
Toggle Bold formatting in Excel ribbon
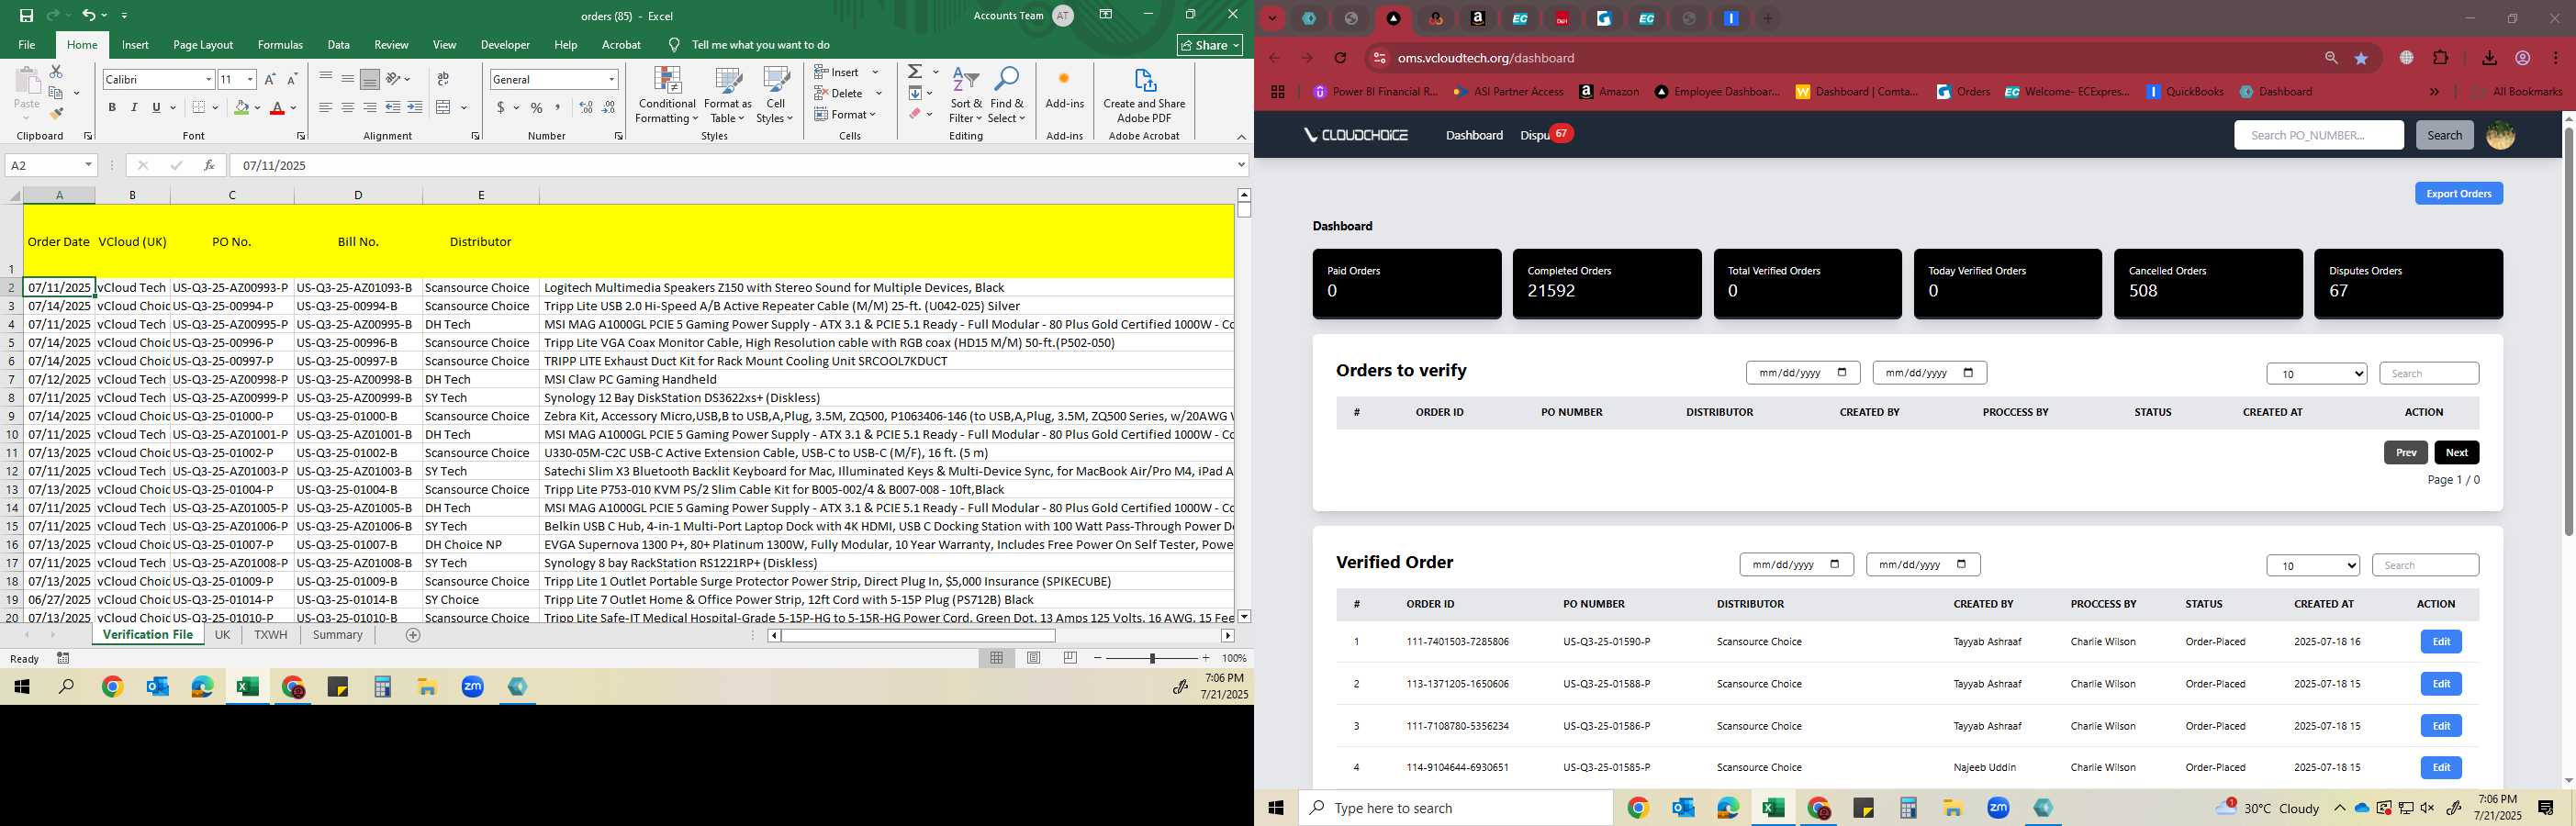112,107
